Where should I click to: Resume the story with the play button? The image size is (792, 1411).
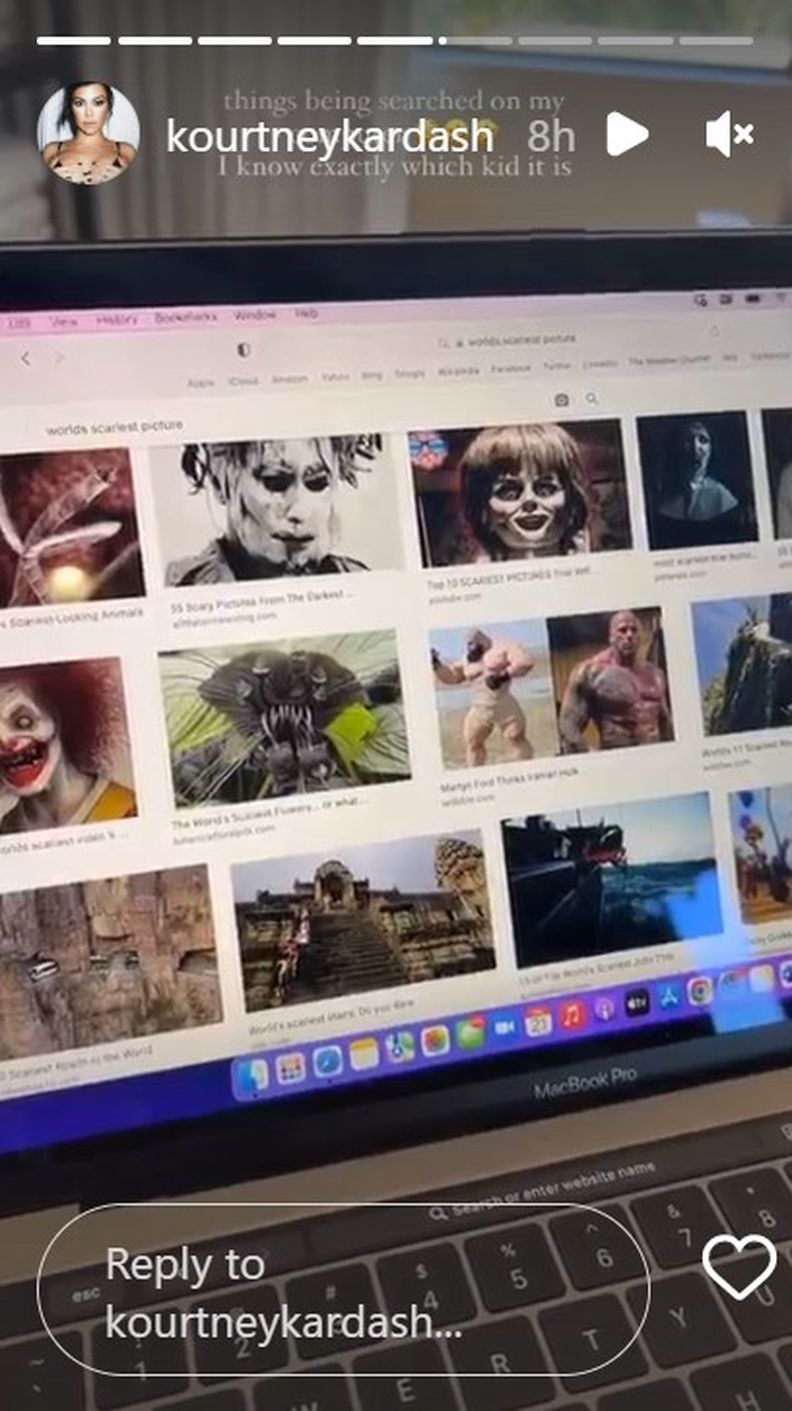click(x=627, y=134)
